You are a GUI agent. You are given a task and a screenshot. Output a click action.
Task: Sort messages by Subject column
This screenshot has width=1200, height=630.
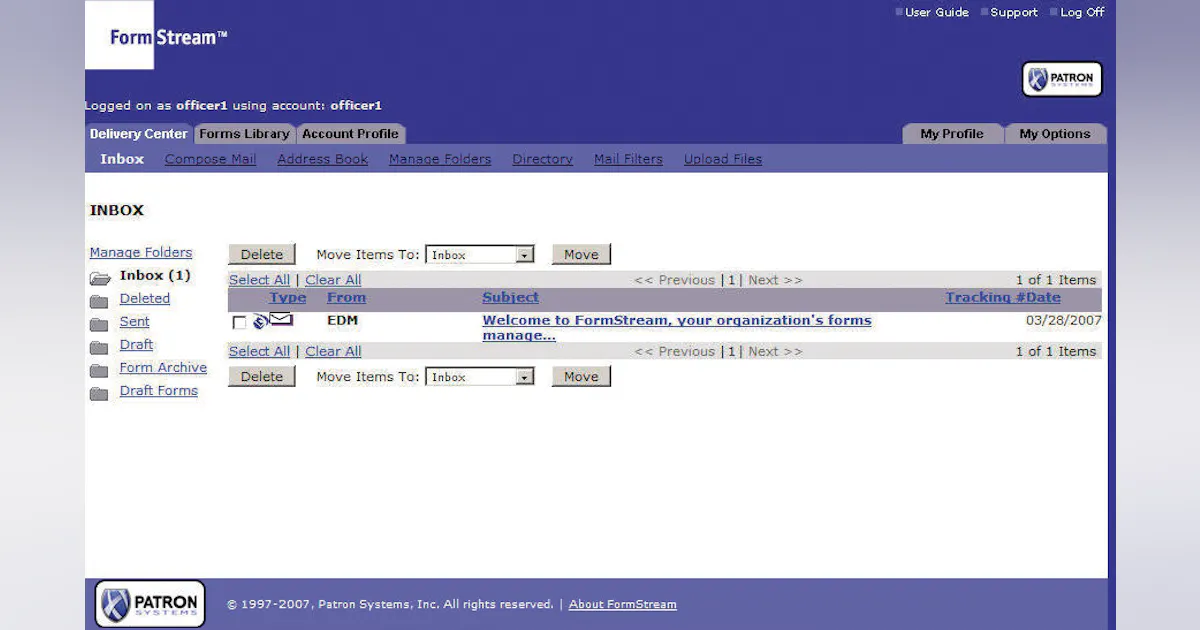click(510, 297)
